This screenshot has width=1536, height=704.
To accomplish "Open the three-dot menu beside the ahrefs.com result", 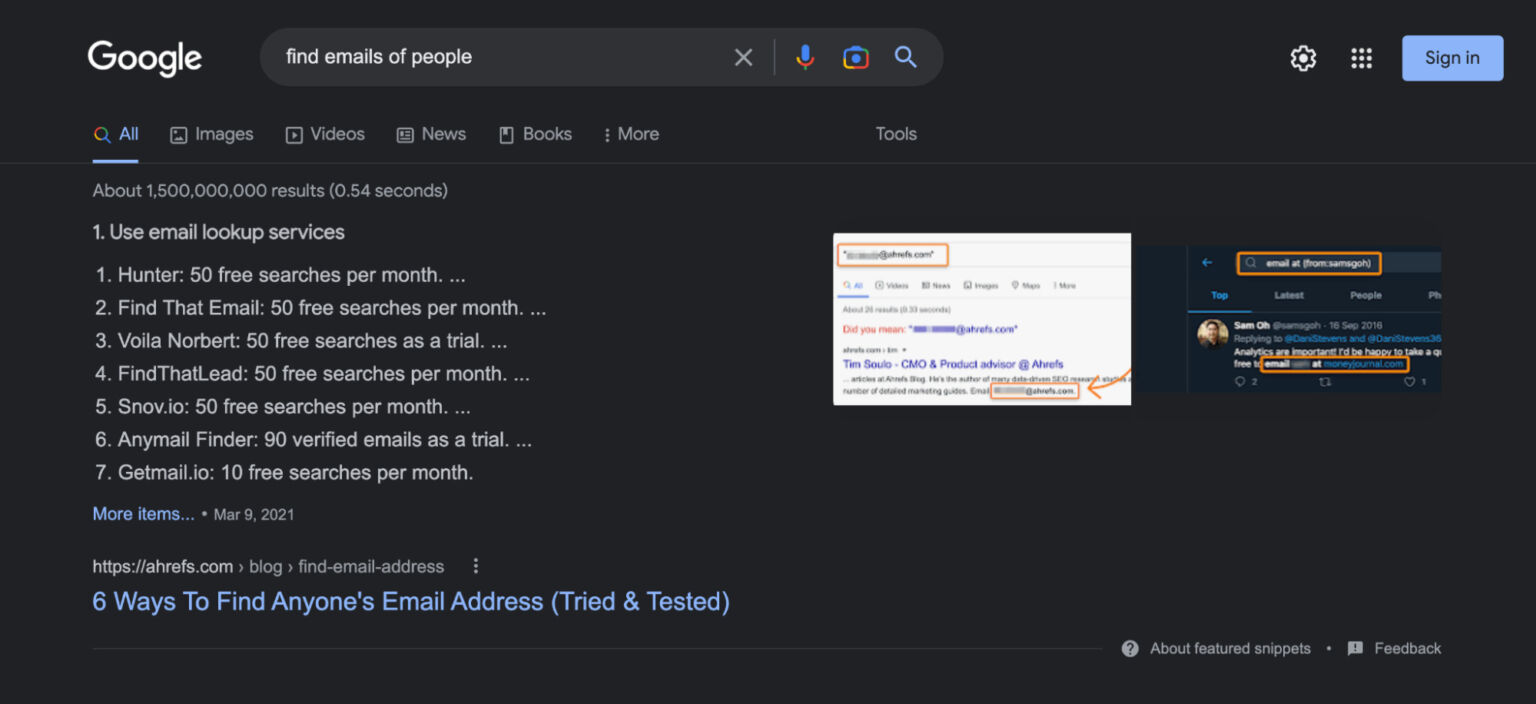I will click(x=475, y=566).
